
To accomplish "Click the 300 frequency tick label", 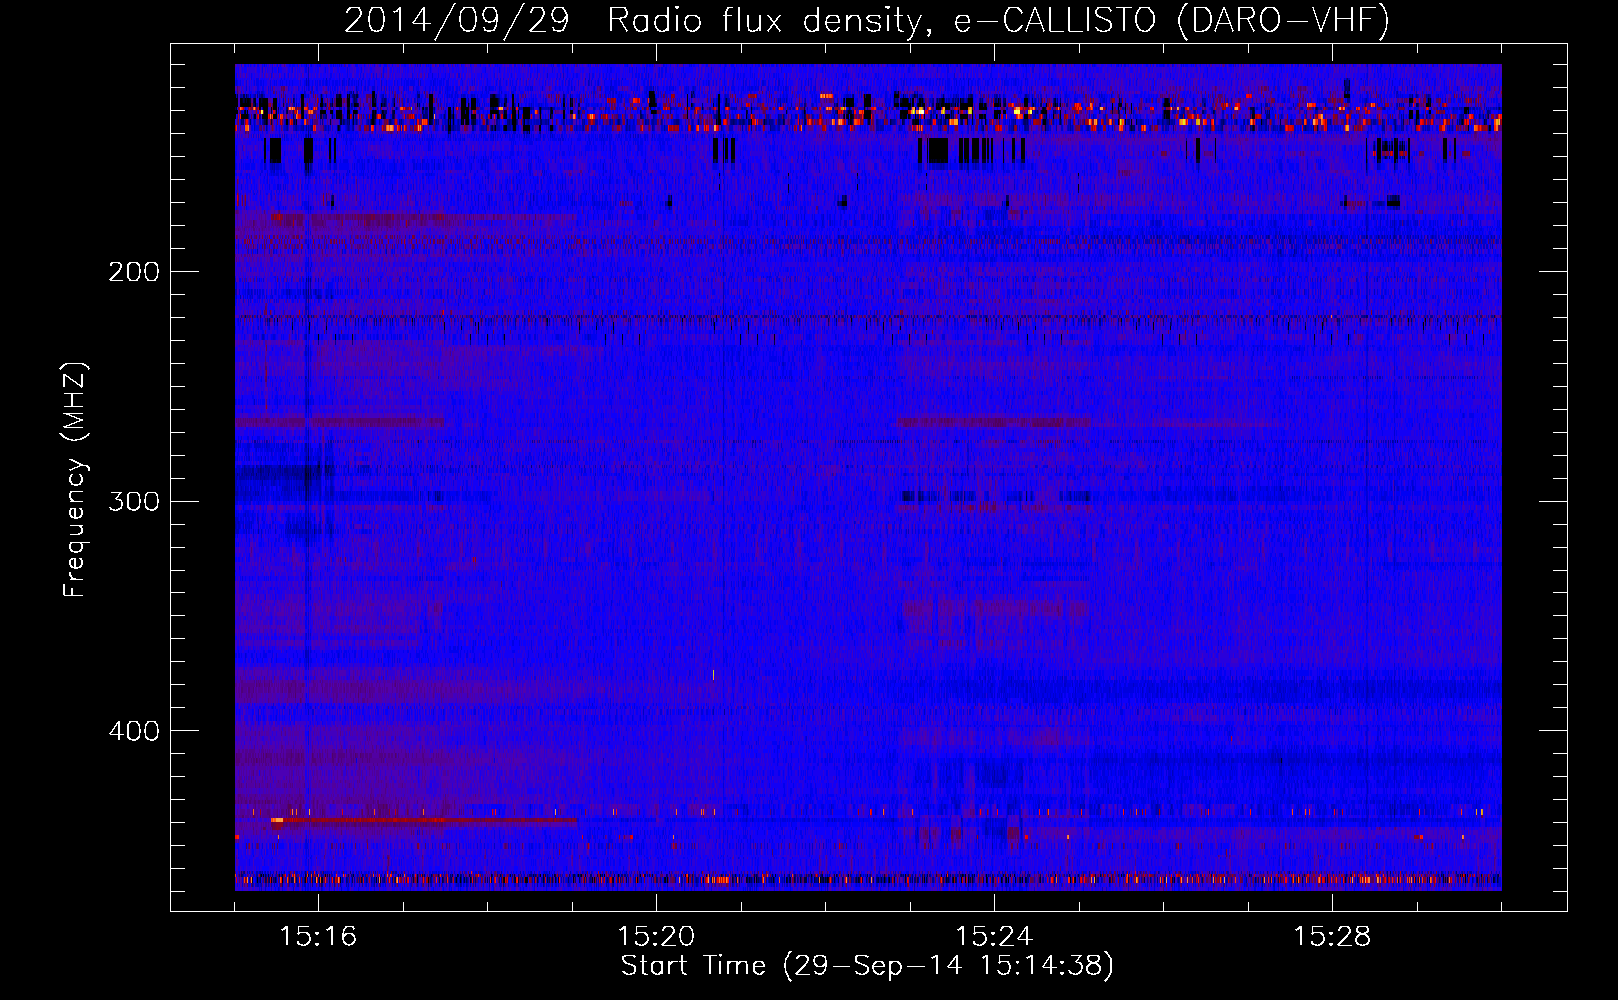I will pos(134,501).
